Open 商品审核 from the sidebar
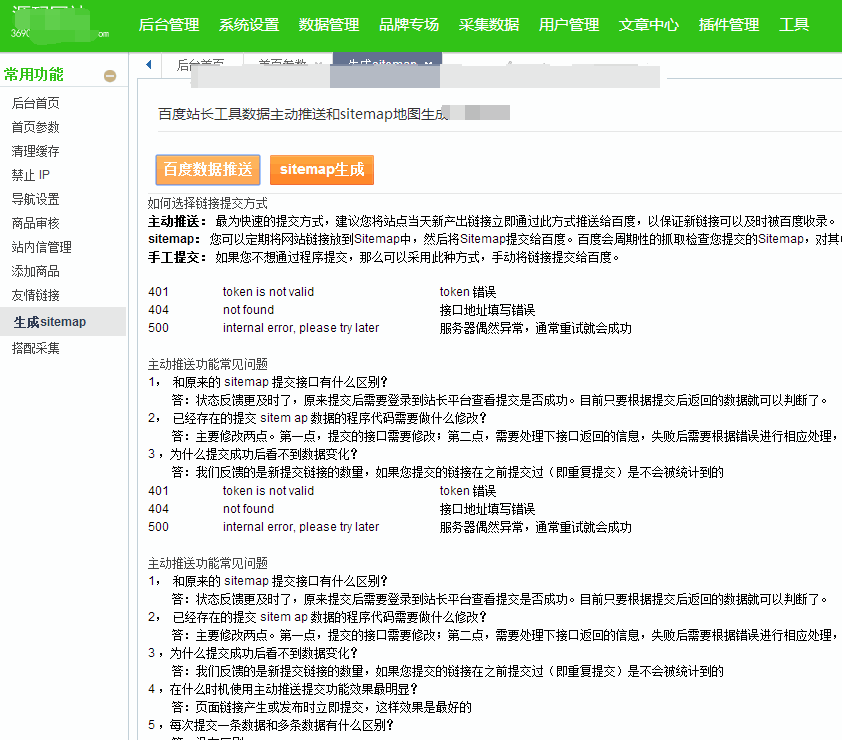The height and width of the screenshot is (740, 842). (42, 223)
